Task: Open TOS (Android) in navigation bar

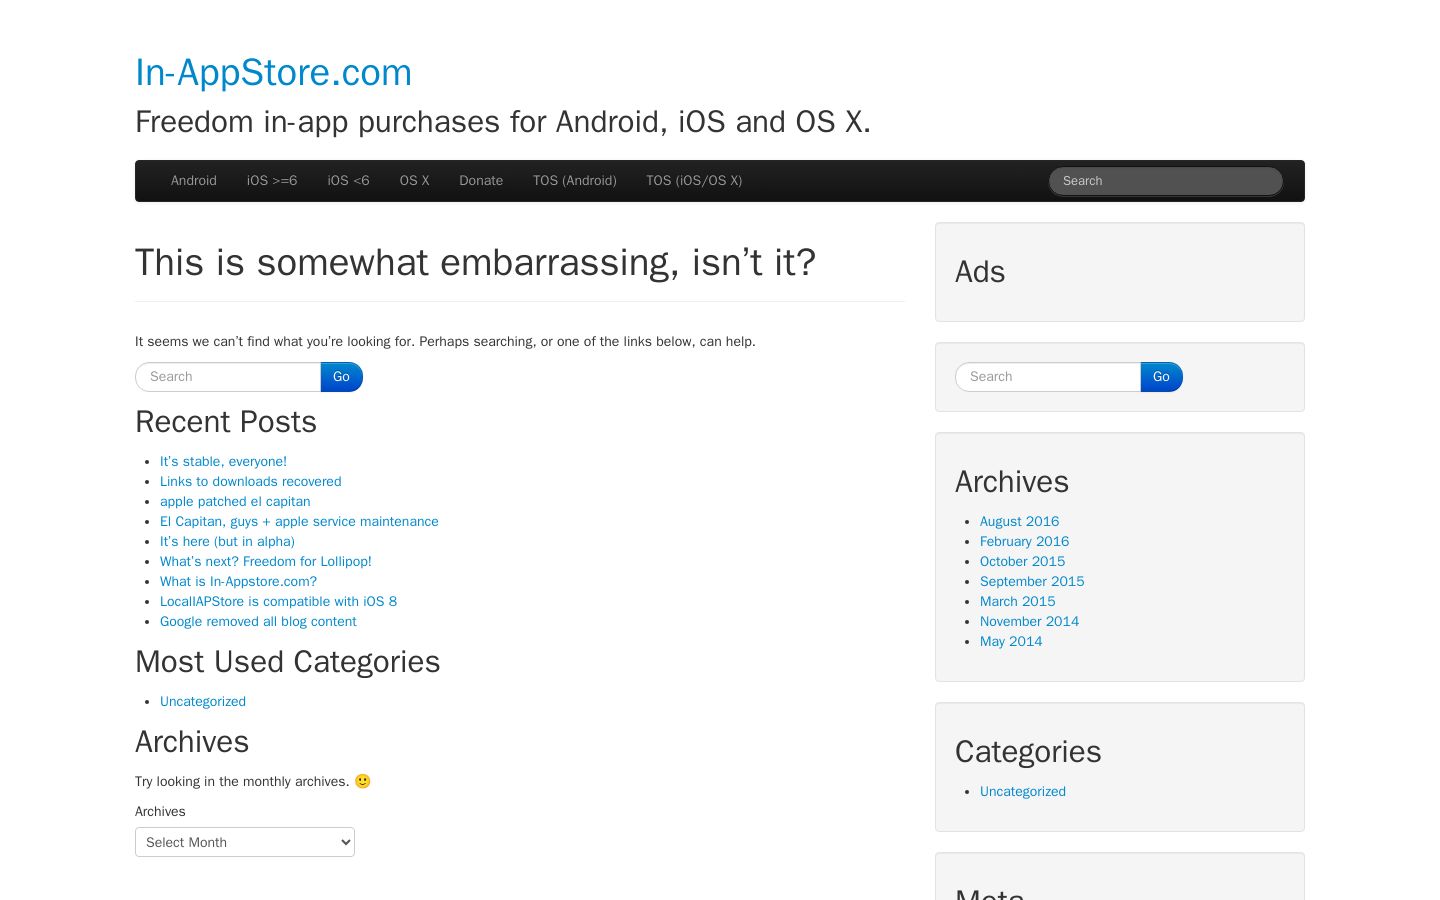Action: (575, 181)
